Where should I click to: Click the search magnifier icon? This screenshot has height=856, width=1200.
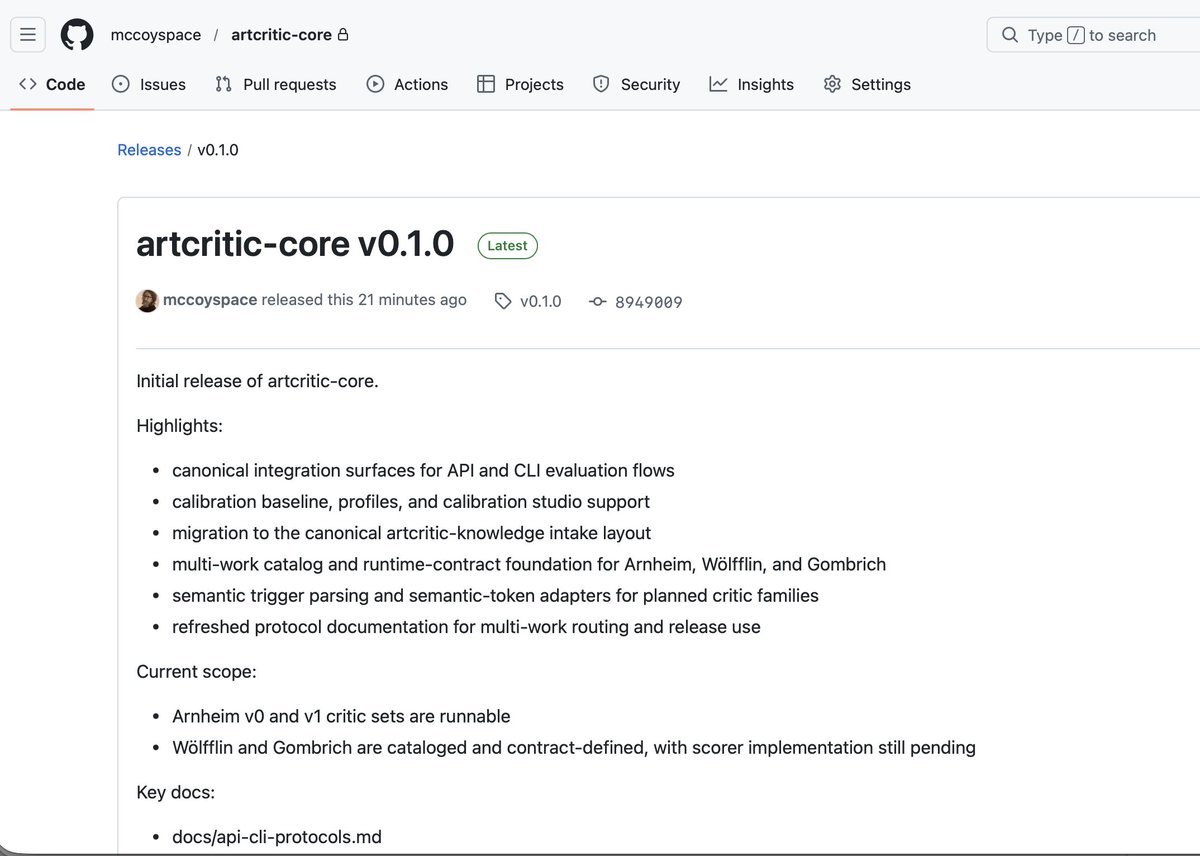1010,35
